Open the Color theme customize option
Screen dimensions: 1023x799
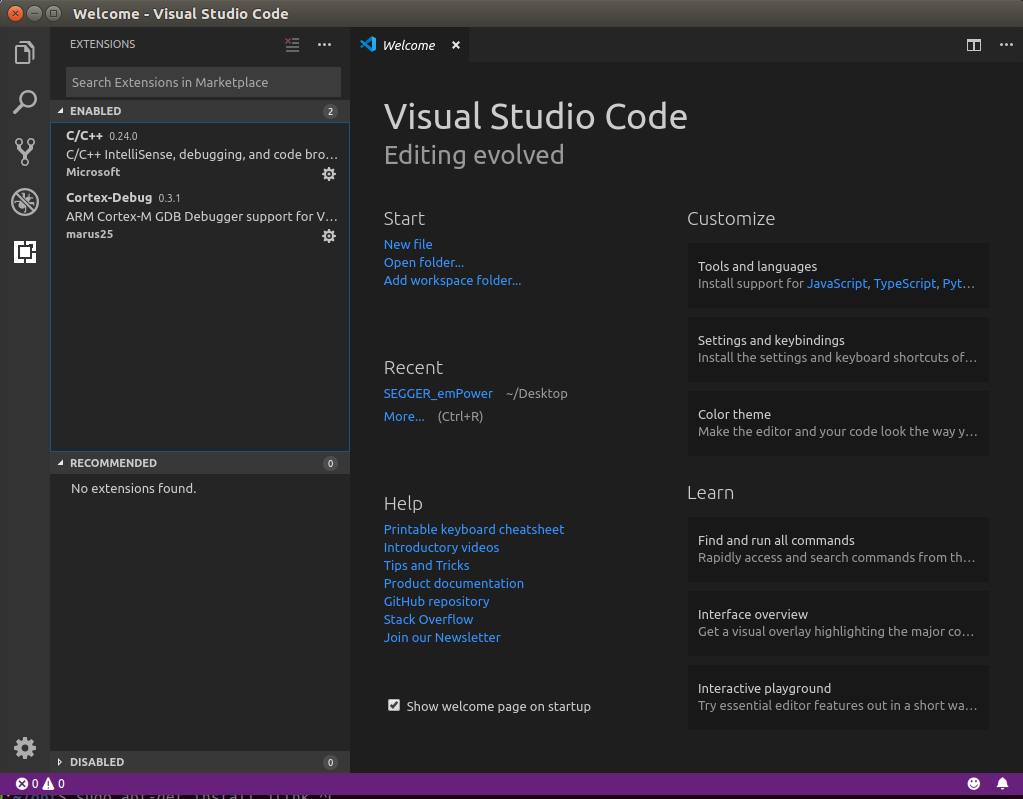point(838,423)
